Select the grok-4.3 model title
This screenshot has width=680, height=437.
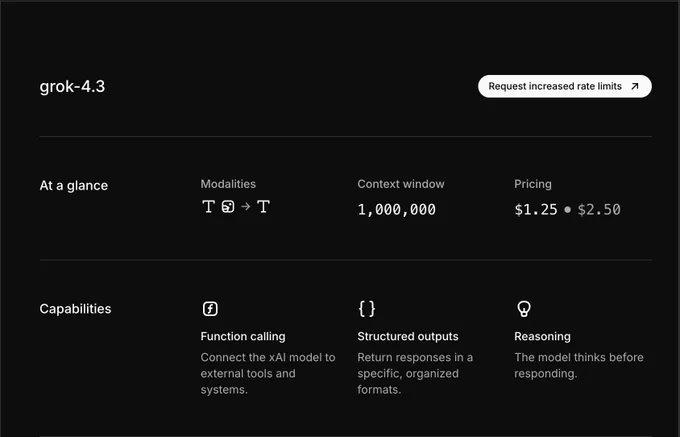click(72, 86)
